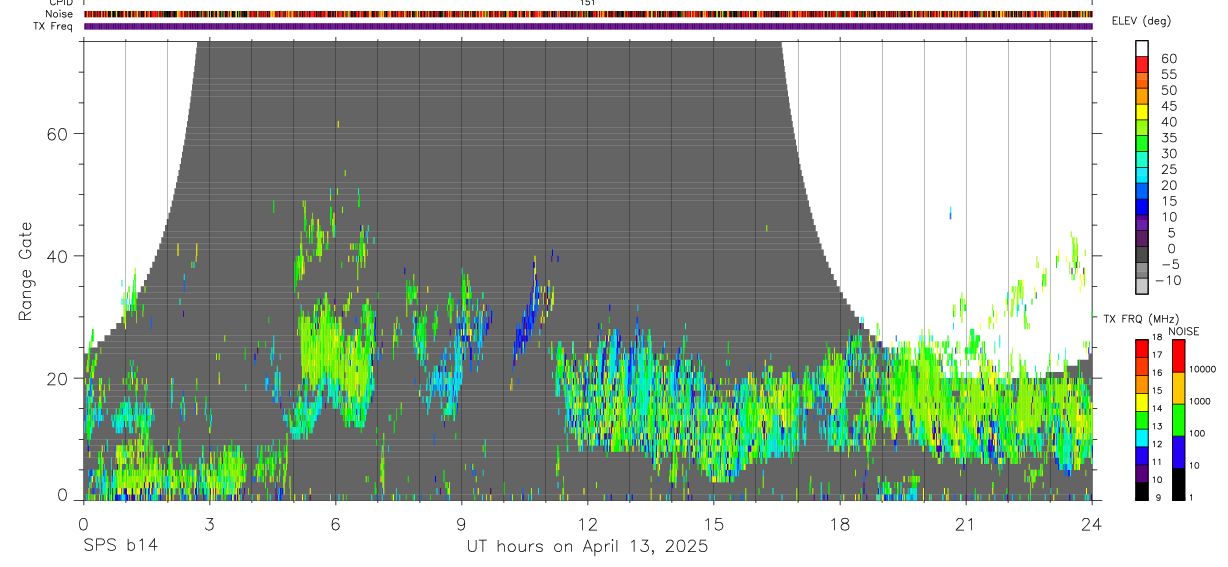Click the UT hour tick label '24'
This screenshot has height=567, width=1228.
pyautogui.click(x=1092, y=524)
